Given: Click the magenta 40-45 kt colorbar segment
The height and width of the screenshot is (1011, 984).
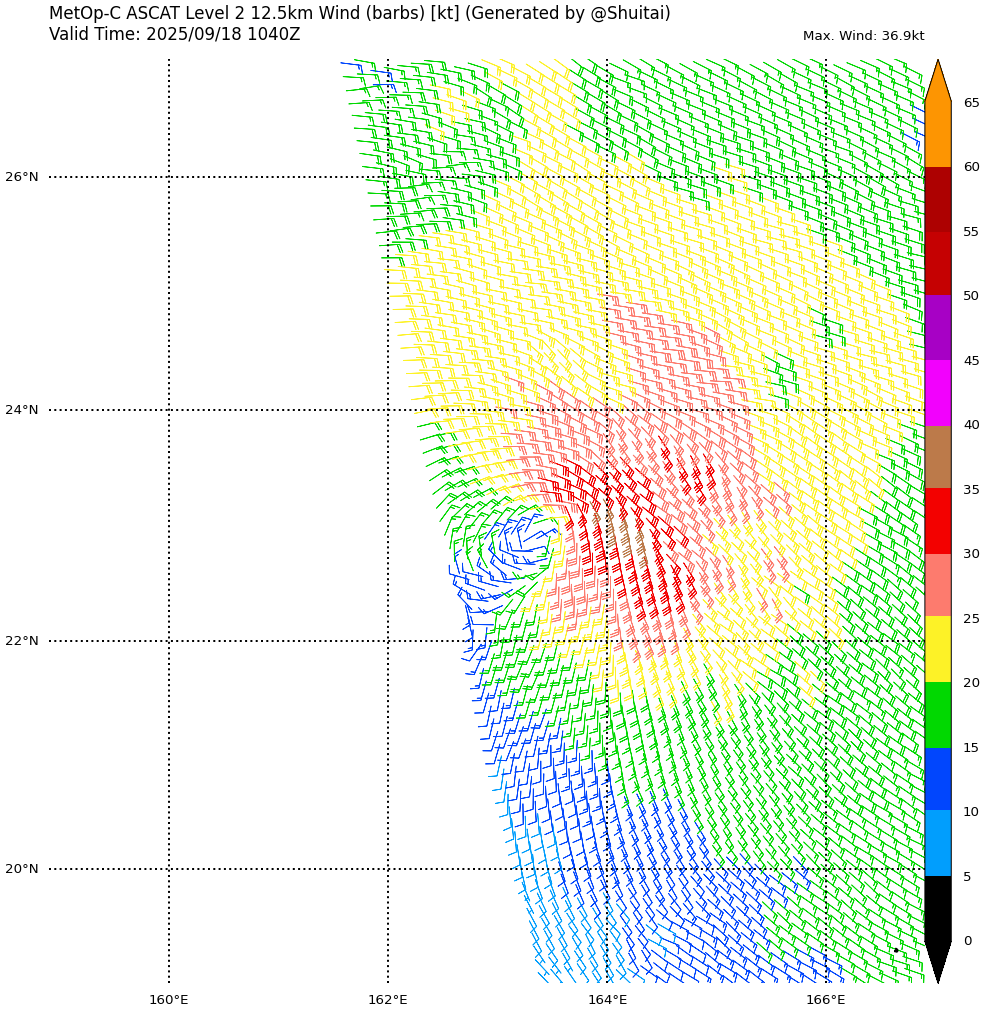Looking at the screenshot, I should (x=938, y=393).
